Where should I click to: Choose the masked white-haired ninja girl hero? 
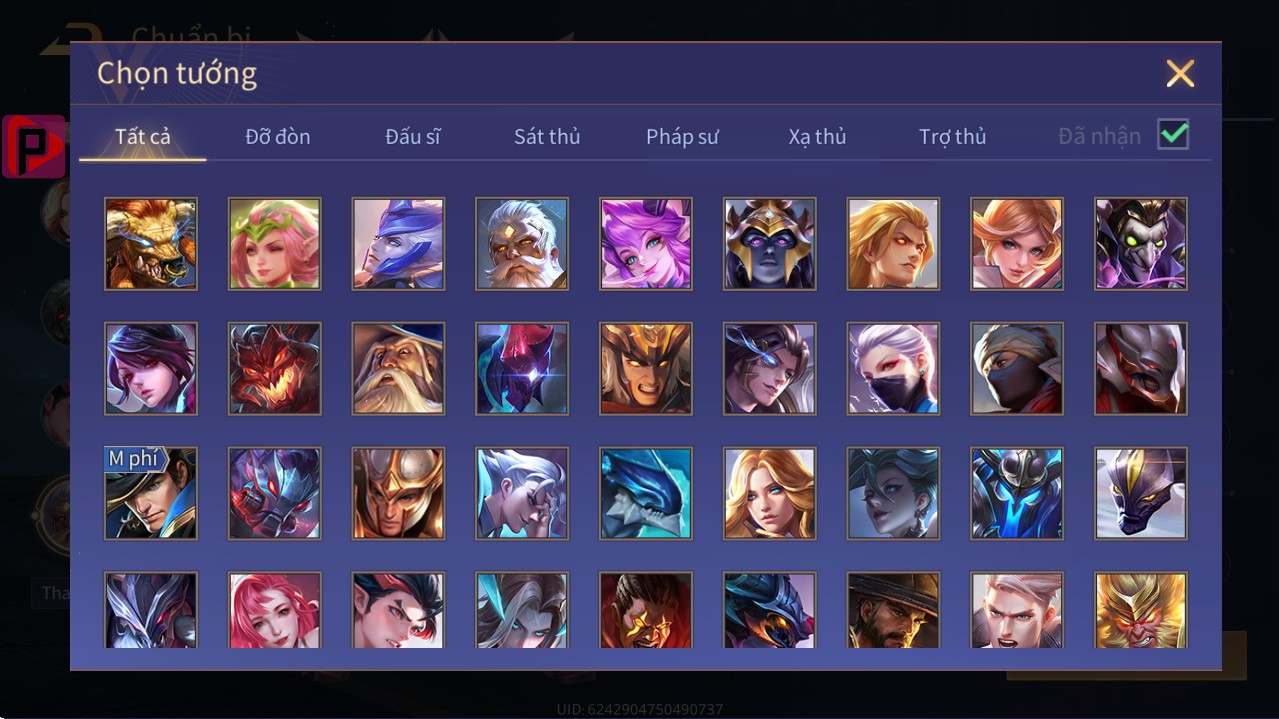click(x=893, y=368)
